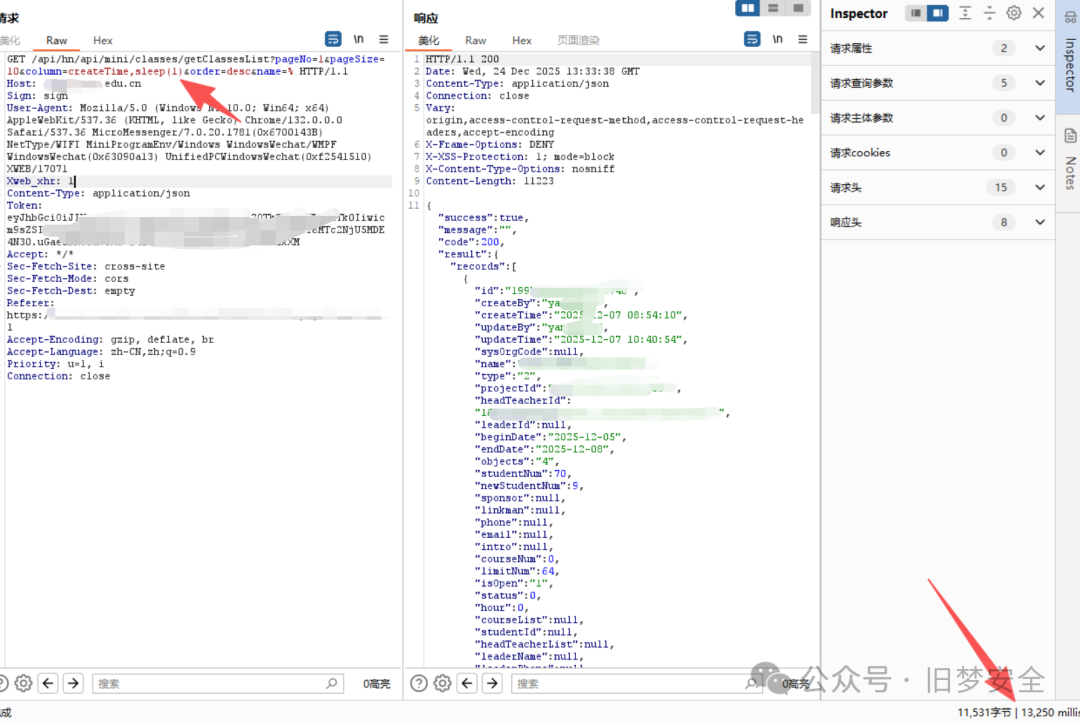Open Inspector settings gear
Image resolution: width=1080 pixels, height=723 pixels.
coord(1014,13)
